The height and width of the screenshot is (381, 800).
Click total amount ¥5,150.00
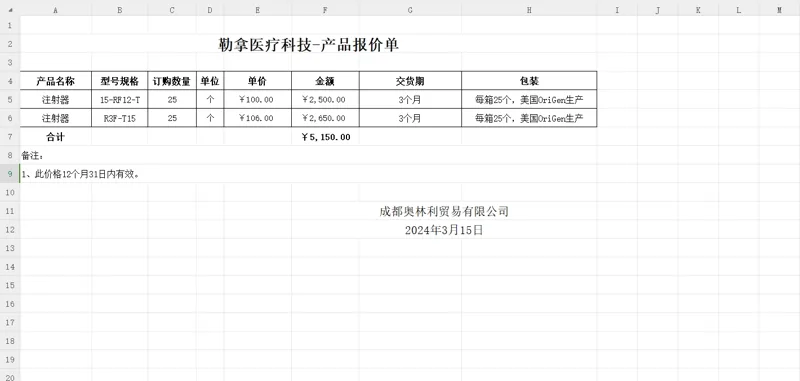point(326,137)
